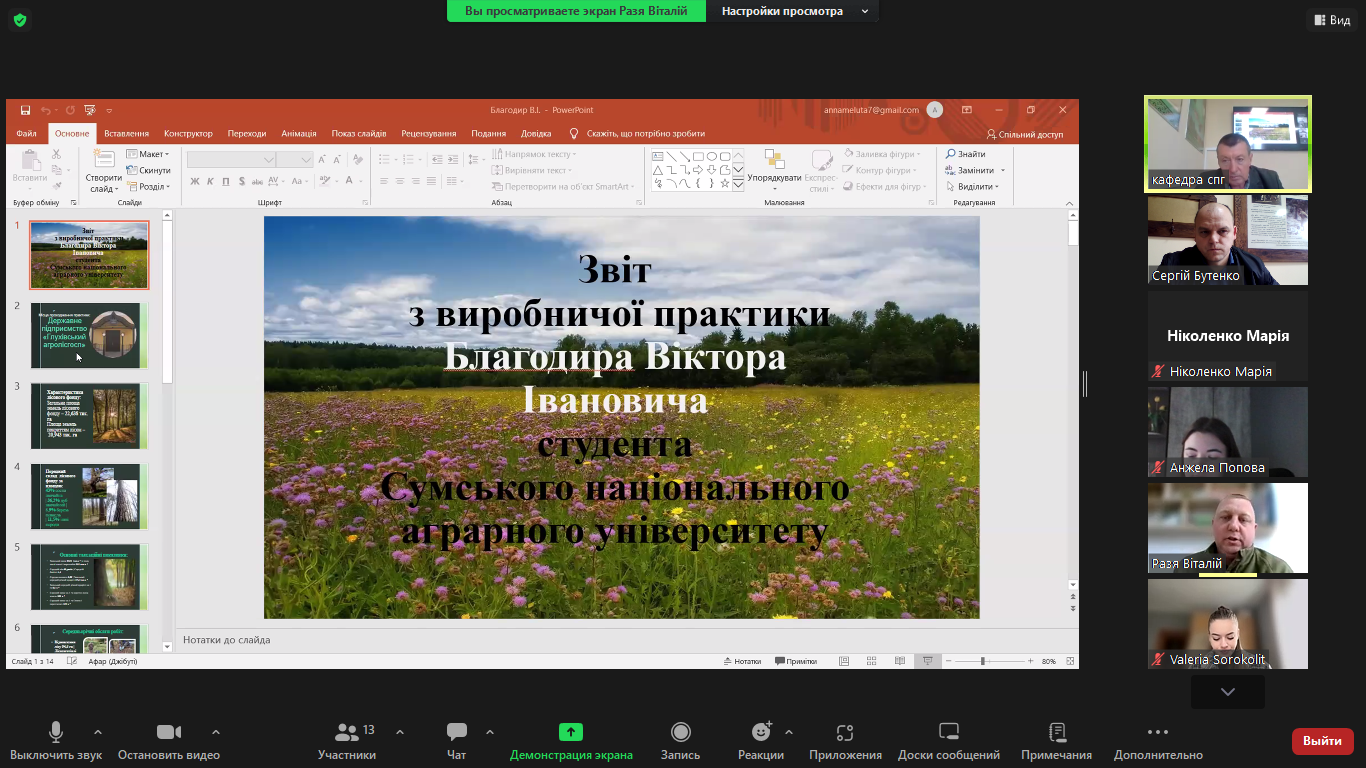
Task: Expand the audio options arrow next to microphone
Action: coord(98,732)
